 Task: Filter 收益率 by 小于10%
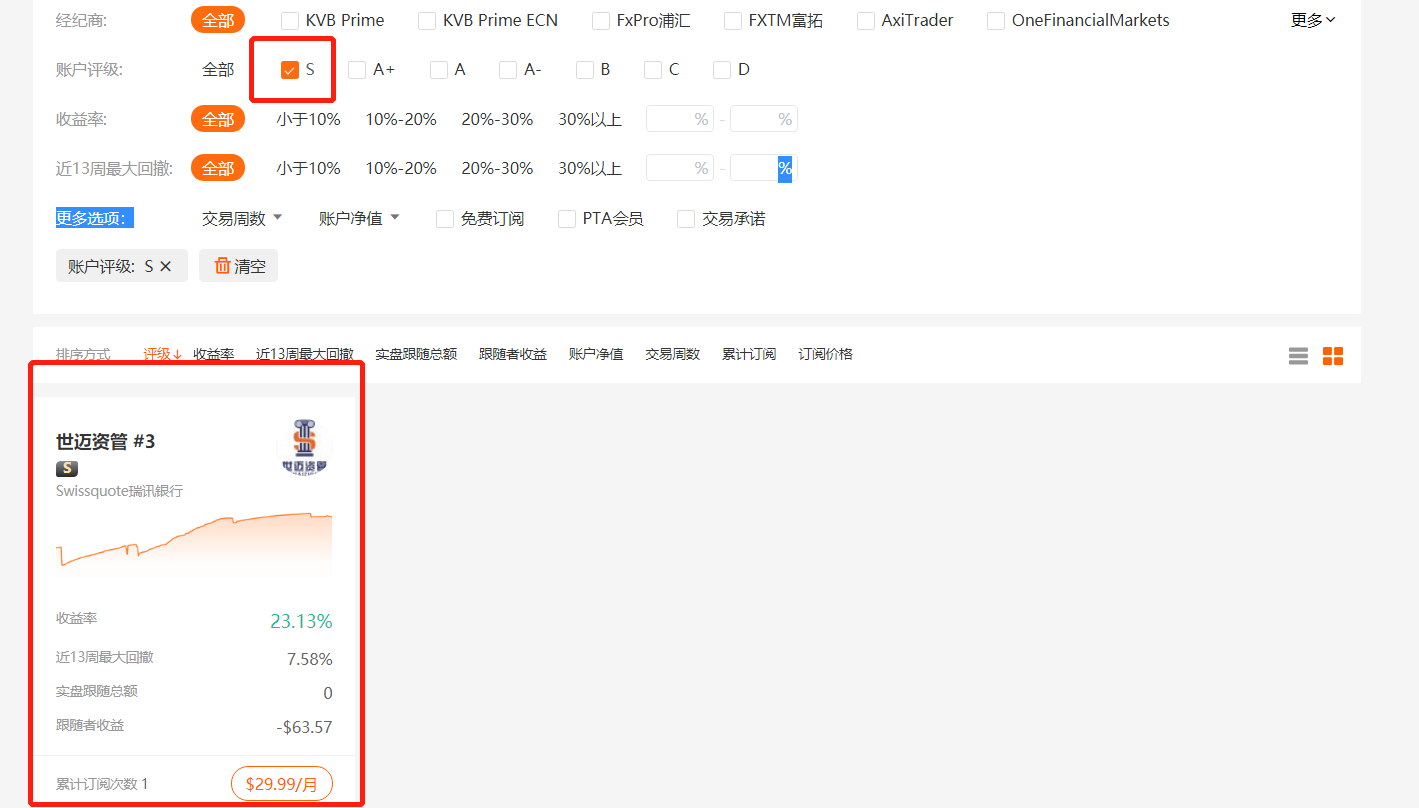[308, 119]
